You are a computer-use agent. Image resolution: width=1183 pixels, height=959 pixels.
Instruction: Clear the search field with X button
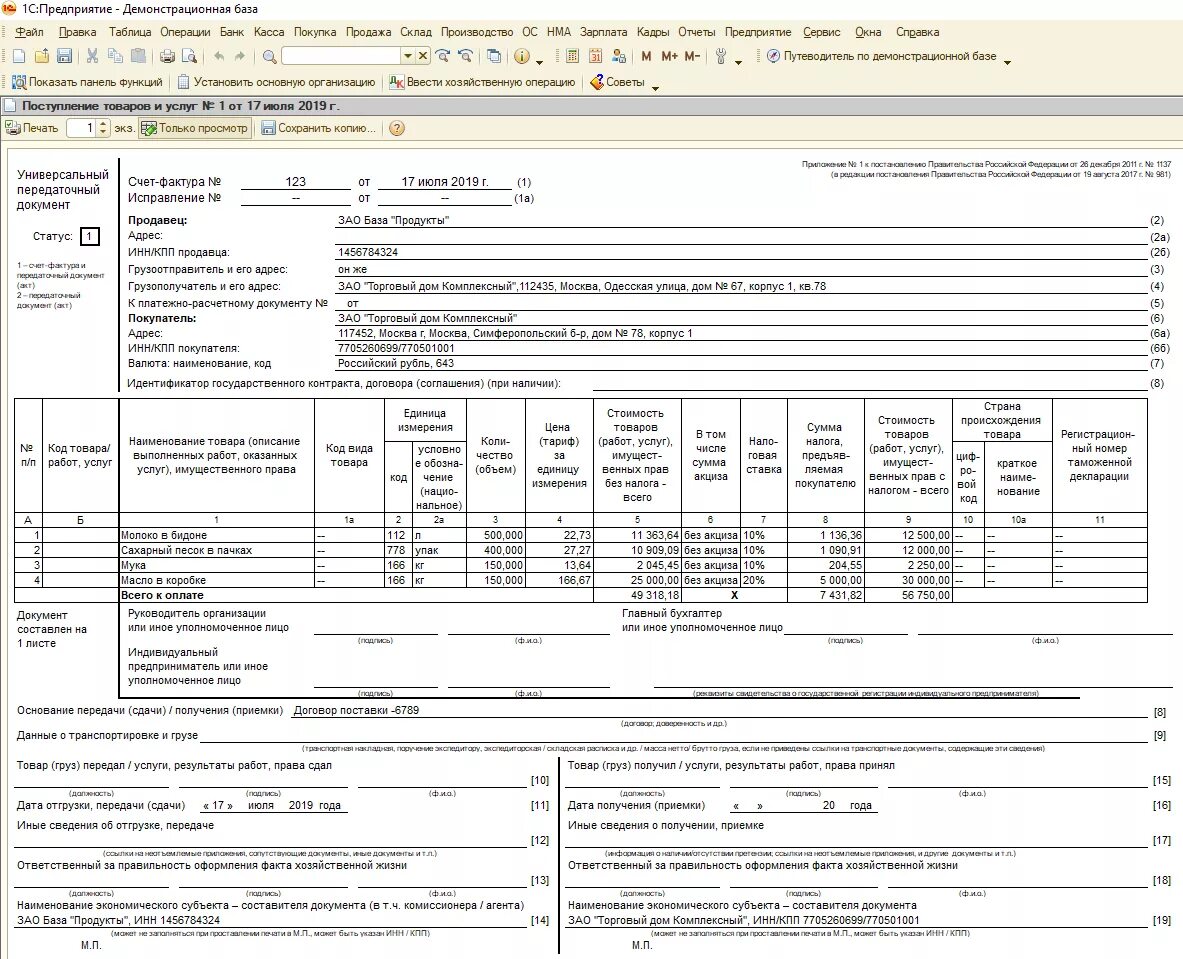pyautogui.click(x=423, y=56)
